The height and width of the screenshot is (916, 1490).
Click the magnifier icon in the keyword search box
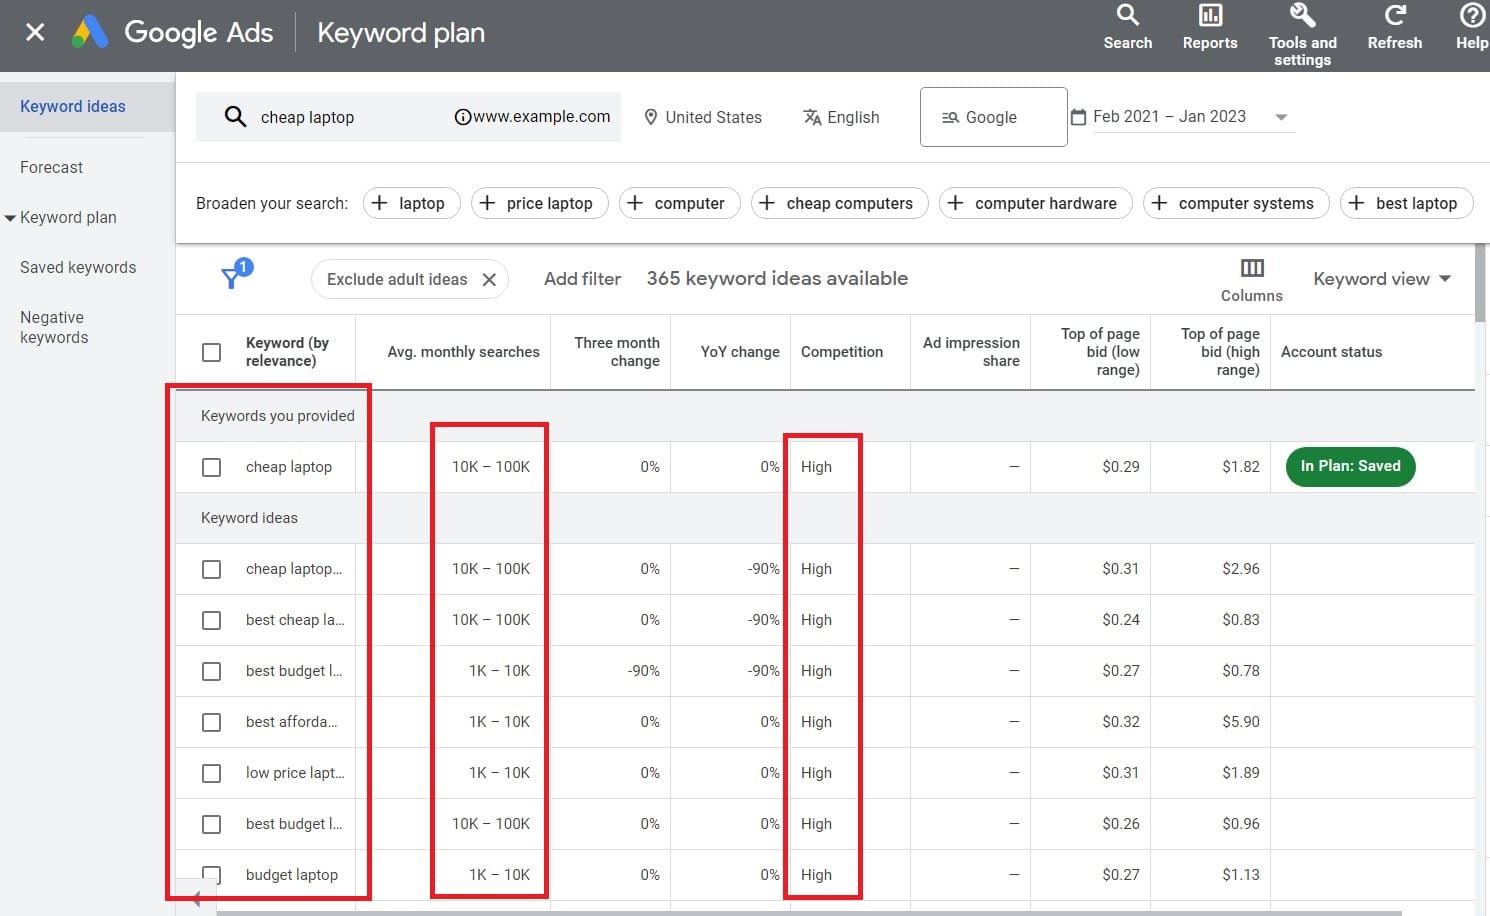[235, 117]
